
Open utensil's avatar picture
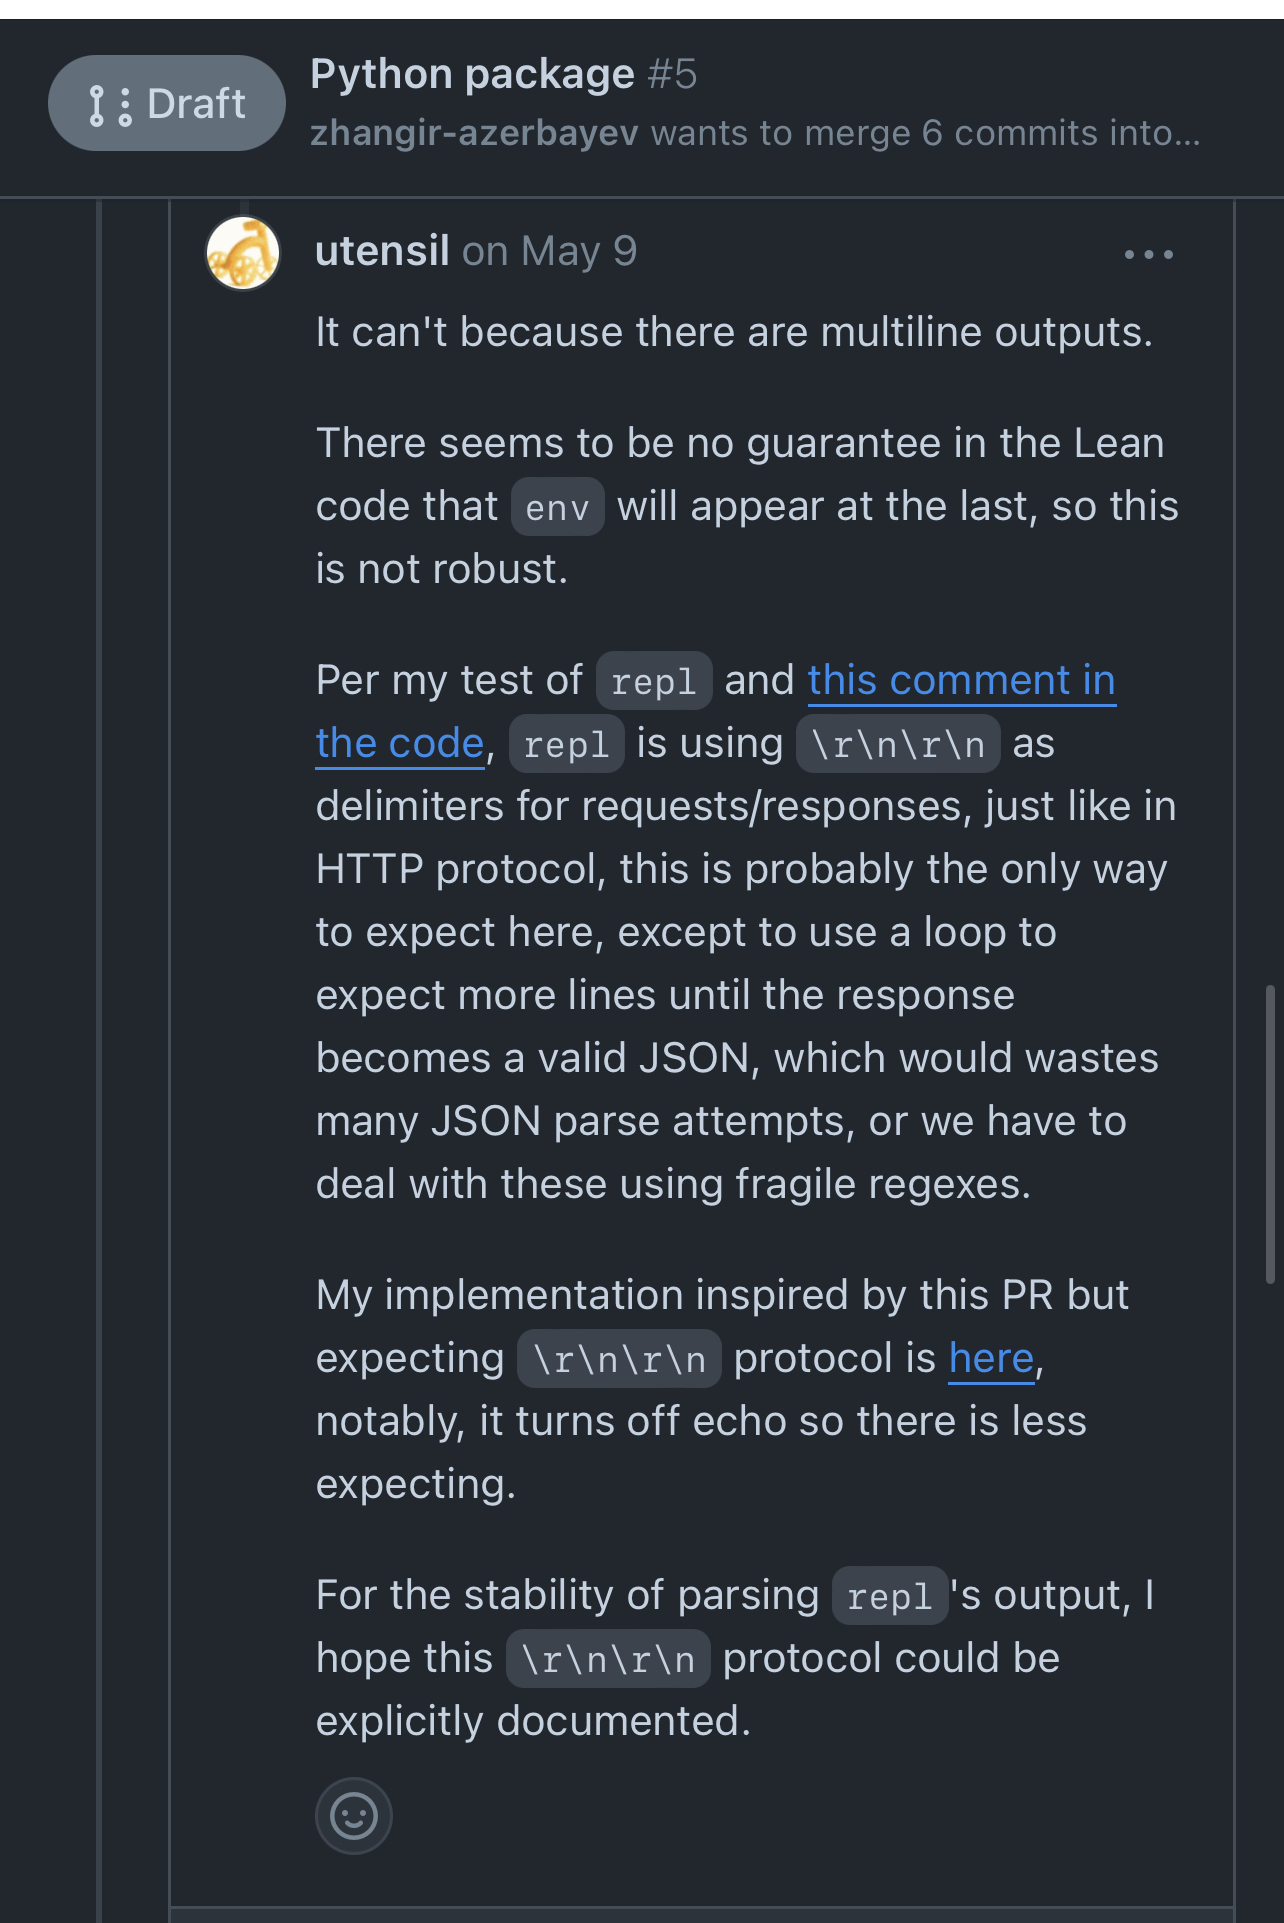(x=242, y=253)
